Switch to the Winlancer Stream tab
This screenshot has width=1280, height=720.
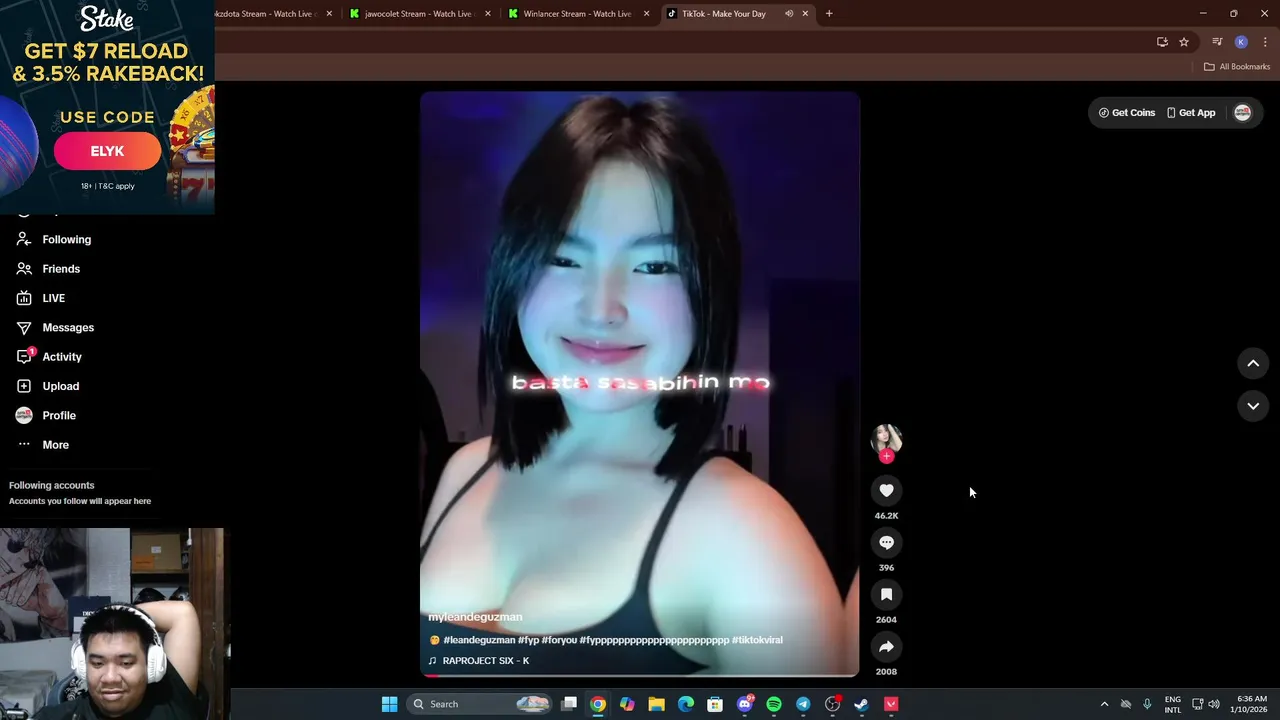[x=577, y=14]
